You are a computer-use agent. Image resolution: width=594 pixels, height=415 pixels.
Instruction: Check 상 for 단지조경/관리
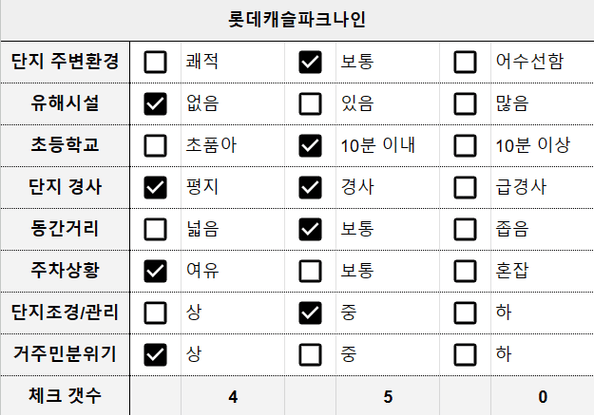(x=155, y=313)
